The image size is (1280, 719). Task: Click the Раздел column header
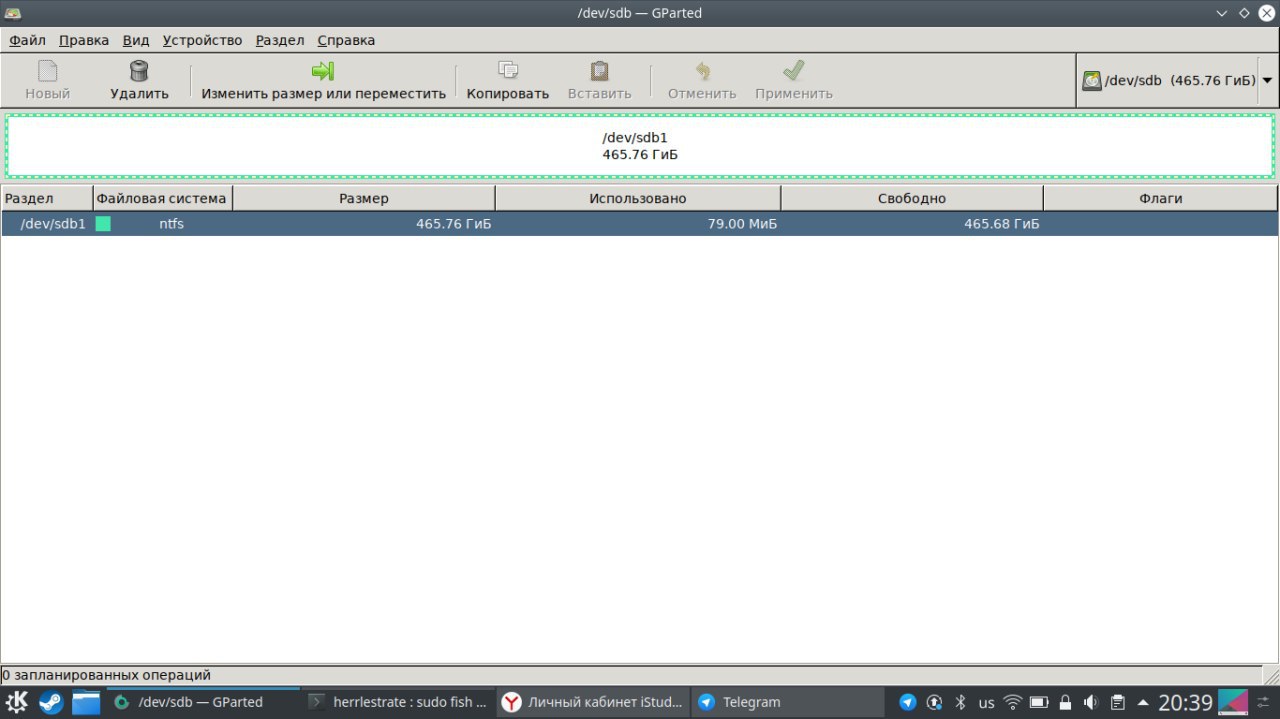click(47, 198)
